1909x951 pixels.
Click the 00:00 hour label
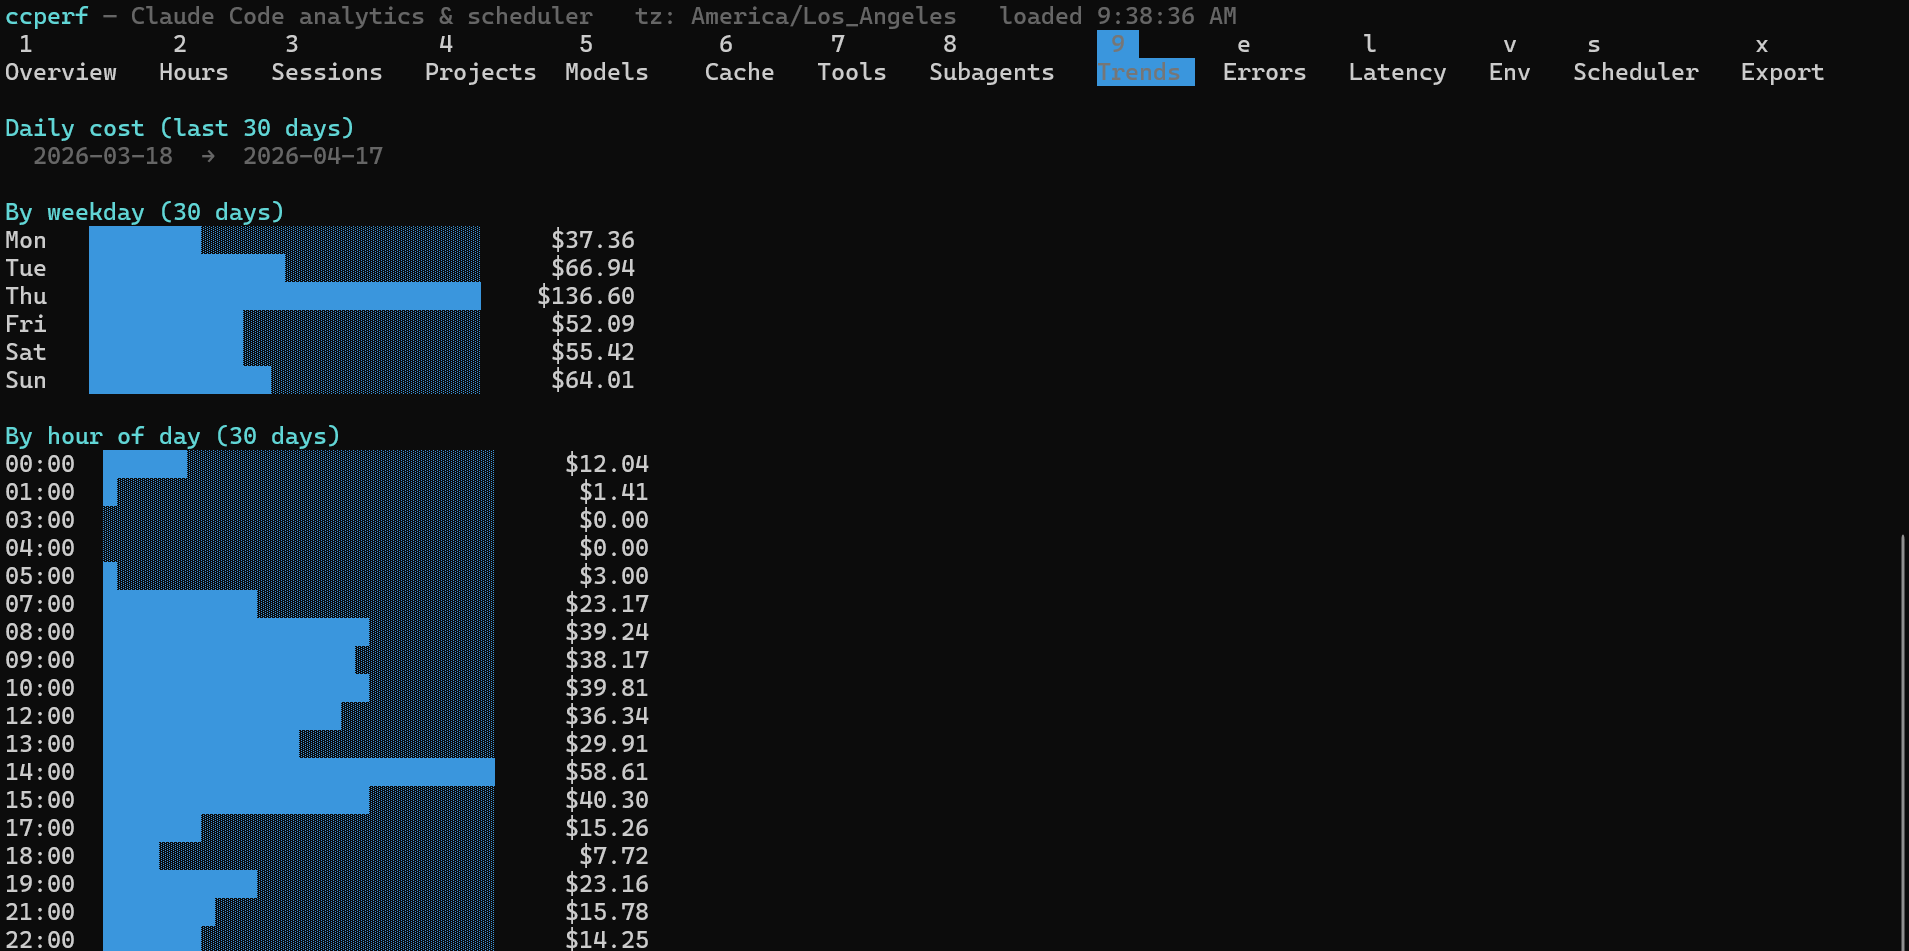40,464
